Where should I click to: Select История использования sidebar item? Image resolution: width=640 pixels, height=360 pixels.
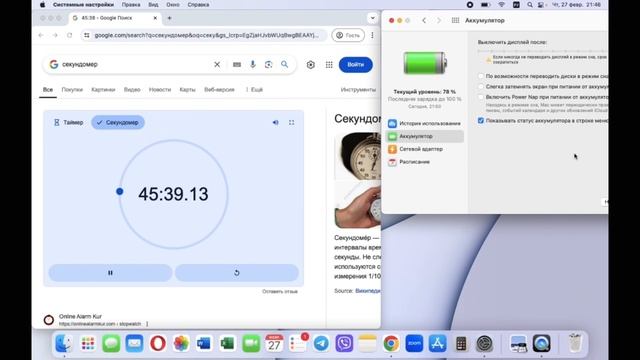tap(424, 123)
